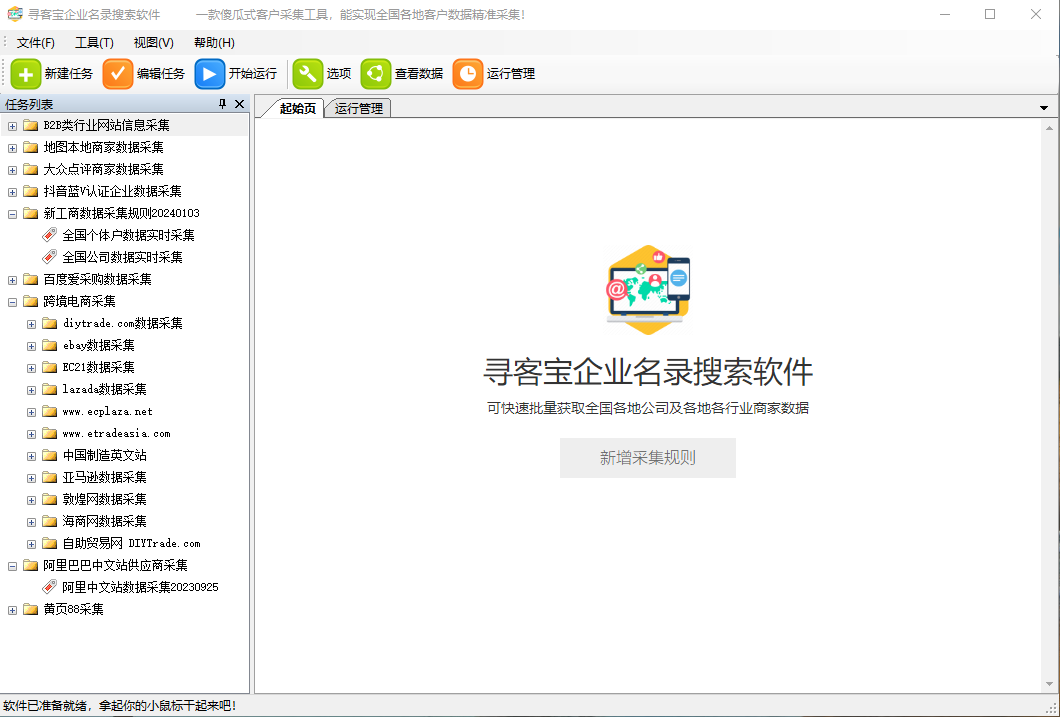1060x717 pixels.
Task: Expand the www.ecplaza.net node
Action: pyautogui.click(x=31, y=412)
